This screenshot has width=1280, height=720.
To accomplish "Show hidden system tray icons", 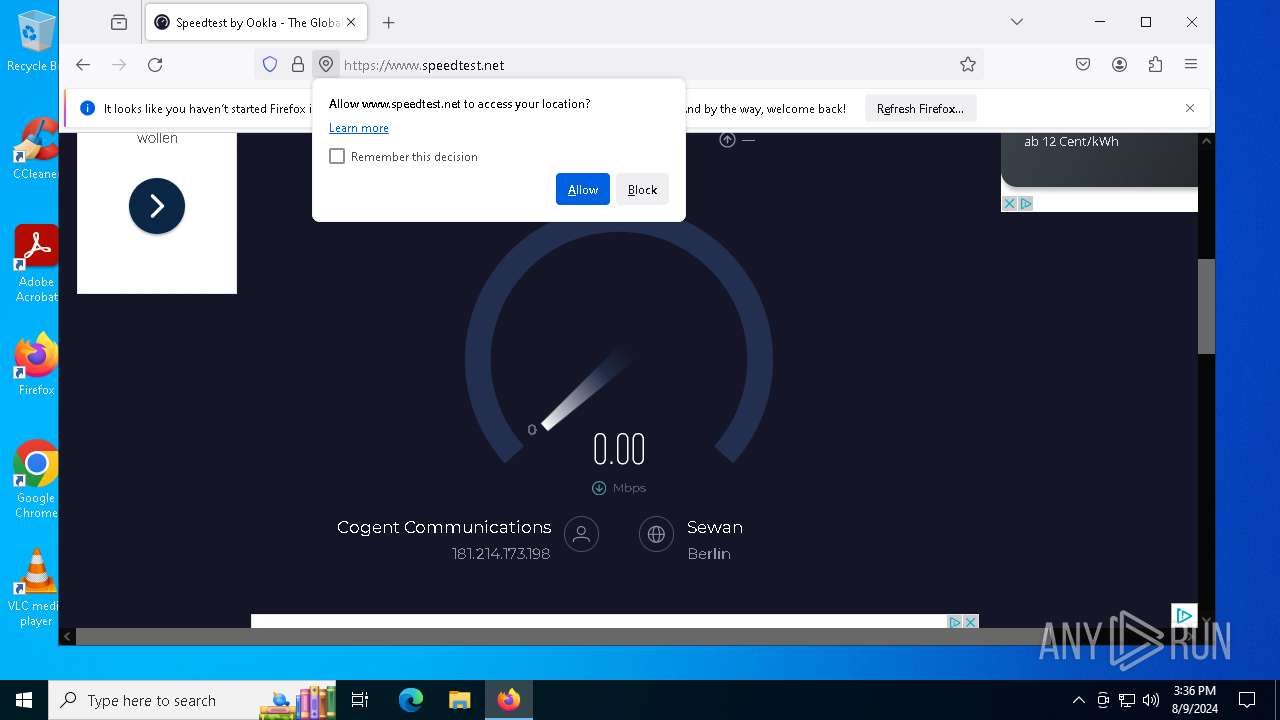I will click(x=1078, y=700).
